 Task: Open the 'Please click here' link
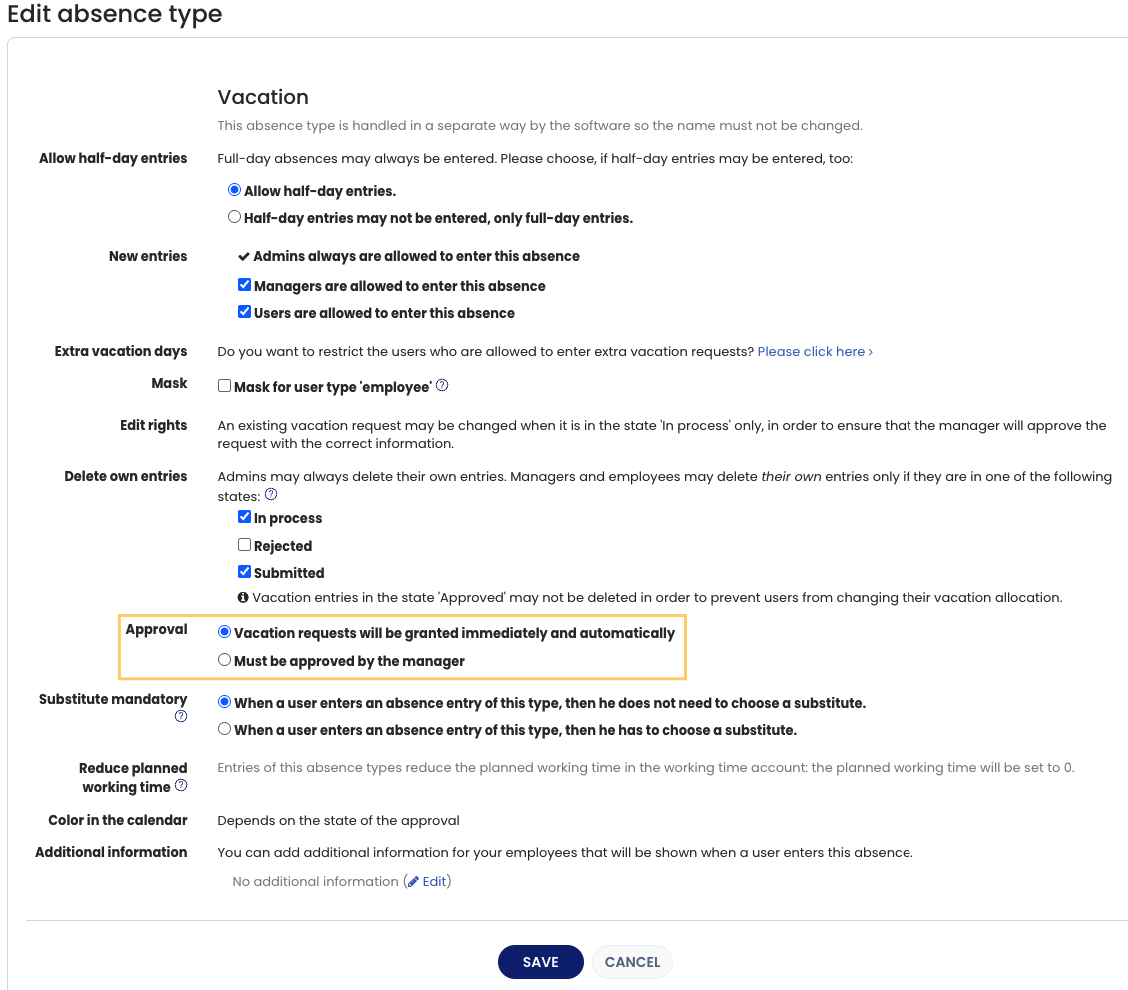pos(814,352)
